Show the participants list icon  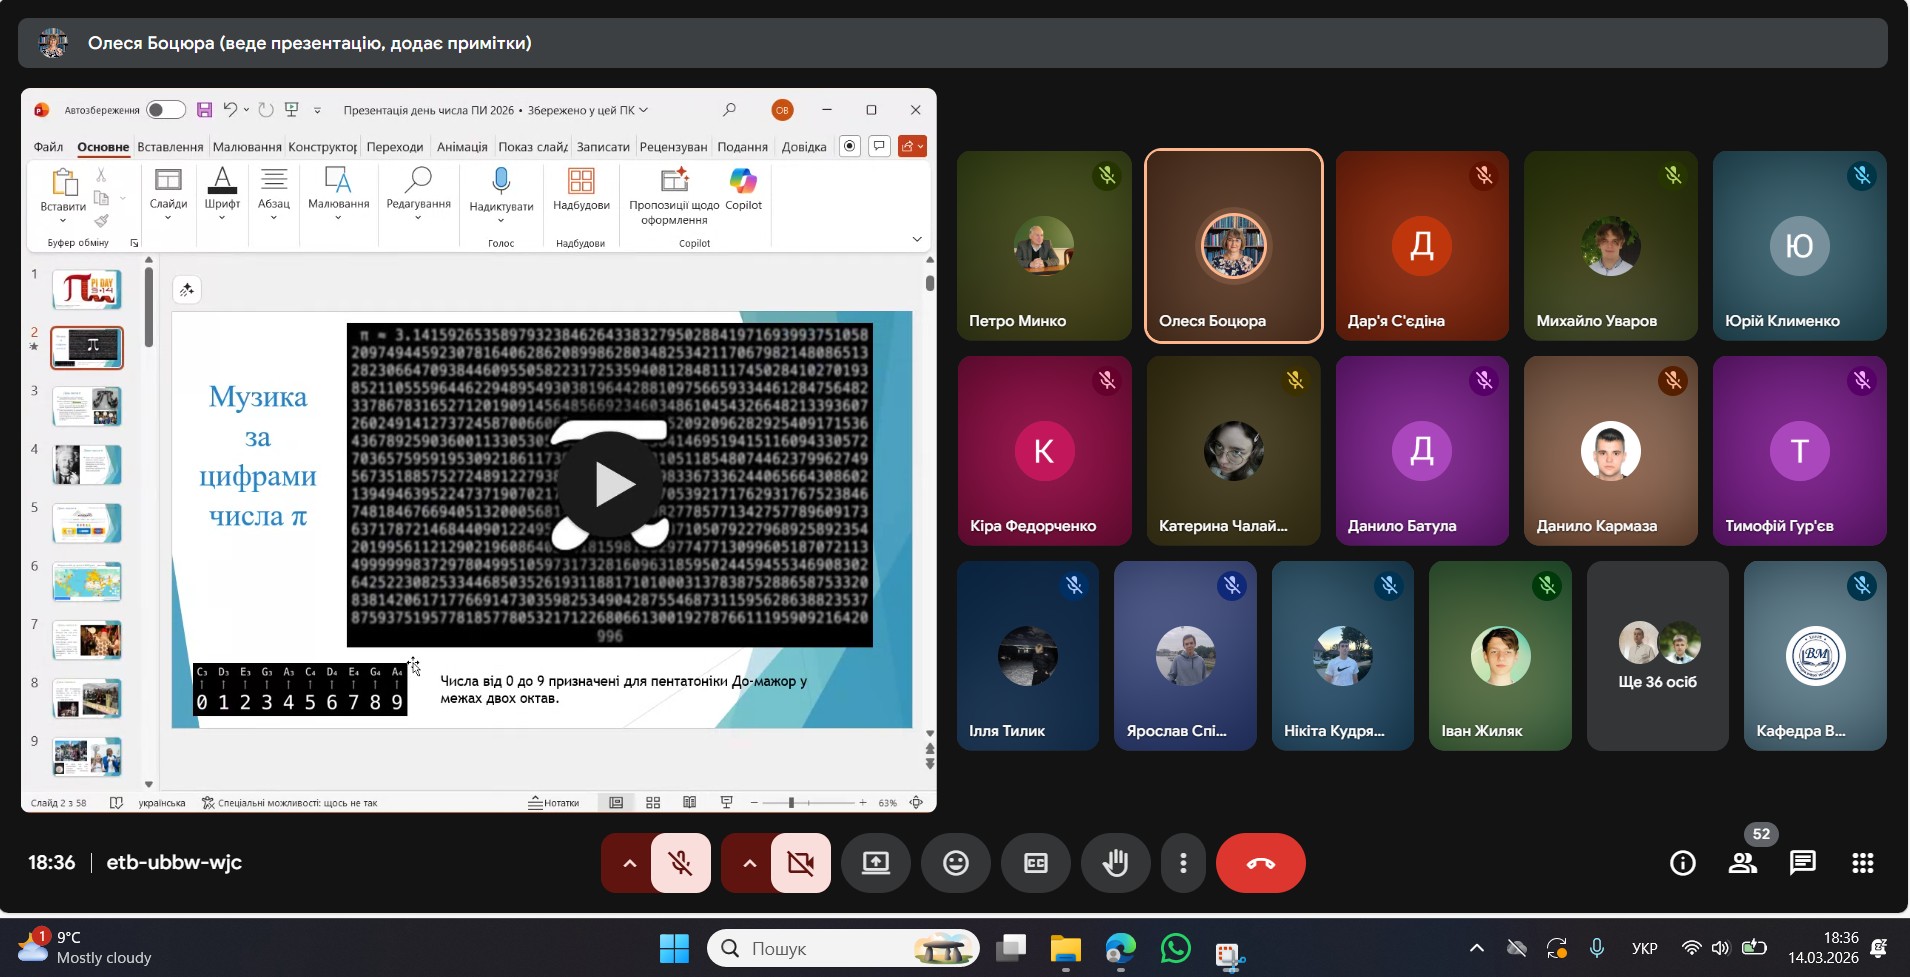coord(1743,863)
